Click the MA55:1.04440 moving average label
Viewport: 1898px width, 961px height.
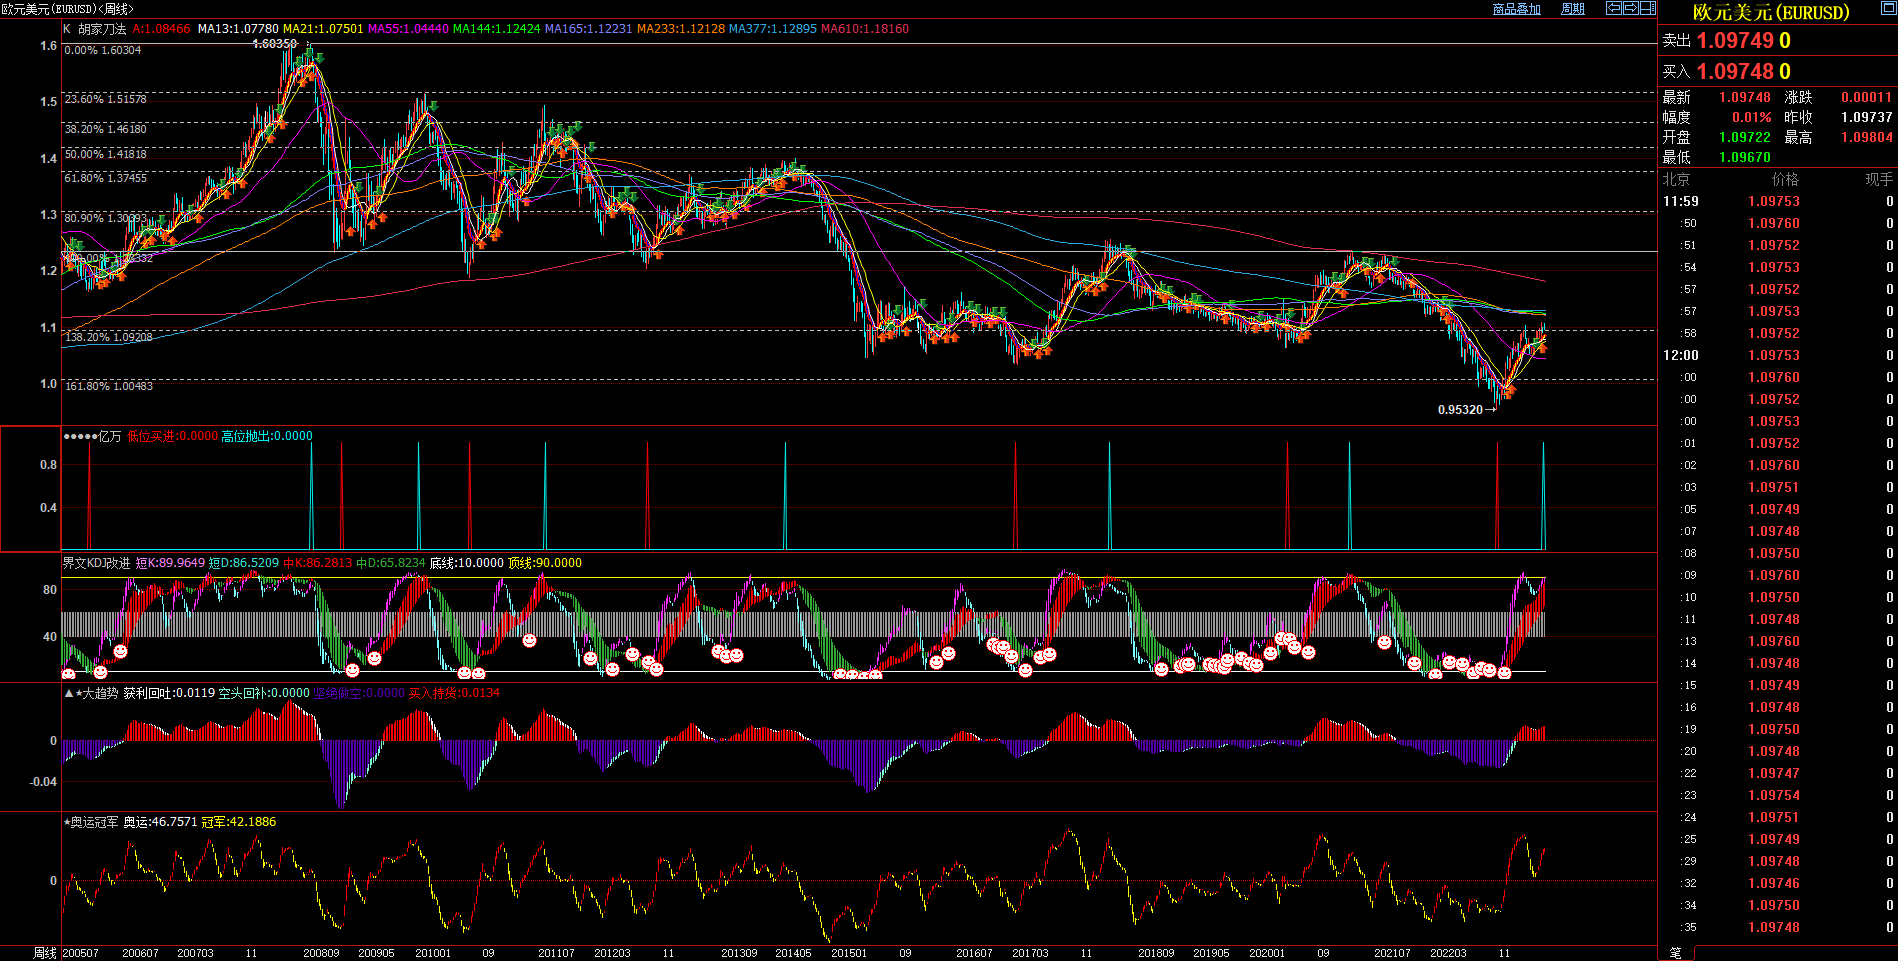[408, 29]
